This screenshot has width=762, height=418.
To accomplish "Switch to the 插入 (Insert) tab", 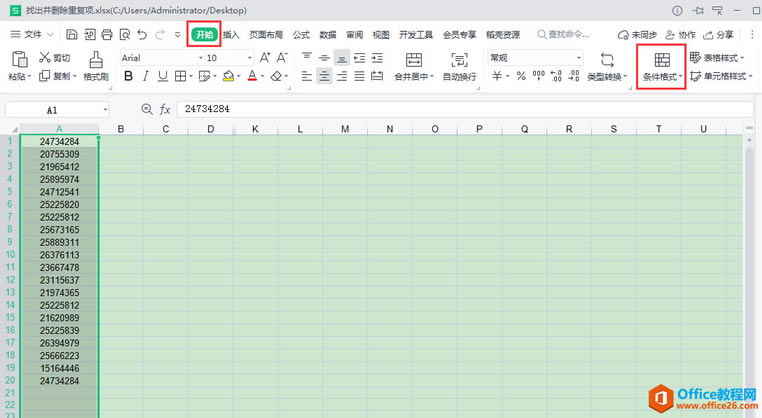I will pos(231,35).
